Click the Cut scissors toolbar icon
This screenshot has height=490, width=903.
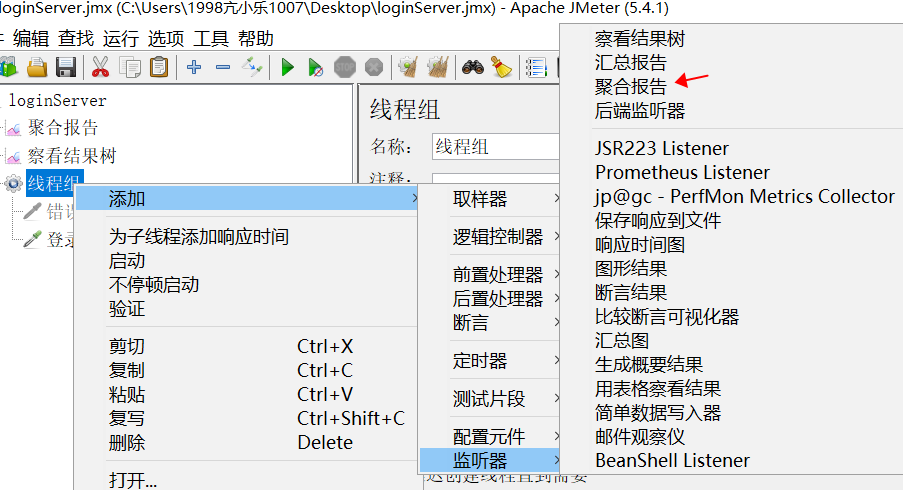(x=100, y=67)
